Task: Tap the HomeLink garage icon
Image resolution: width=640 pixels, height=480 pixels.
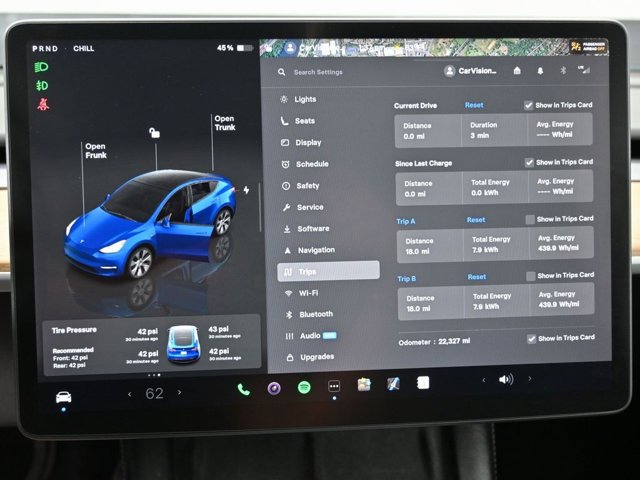Action: pos(517,71)
